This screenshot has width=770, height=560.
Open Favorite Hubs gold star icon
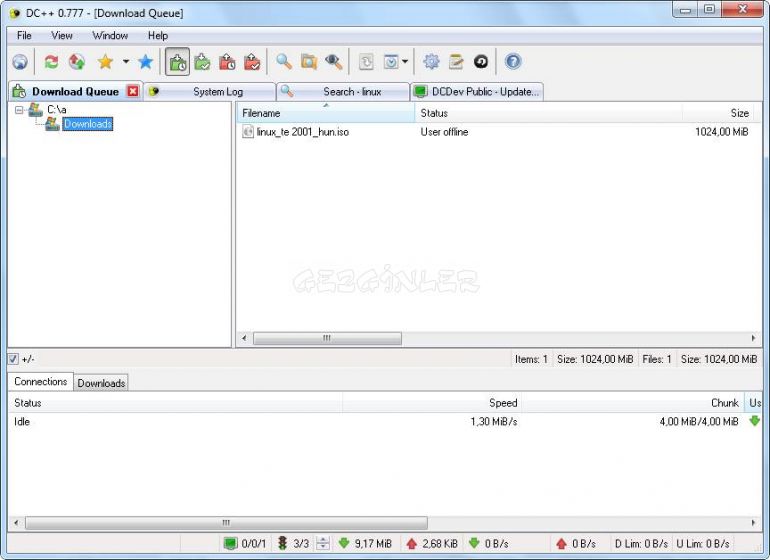coord(105,62)
